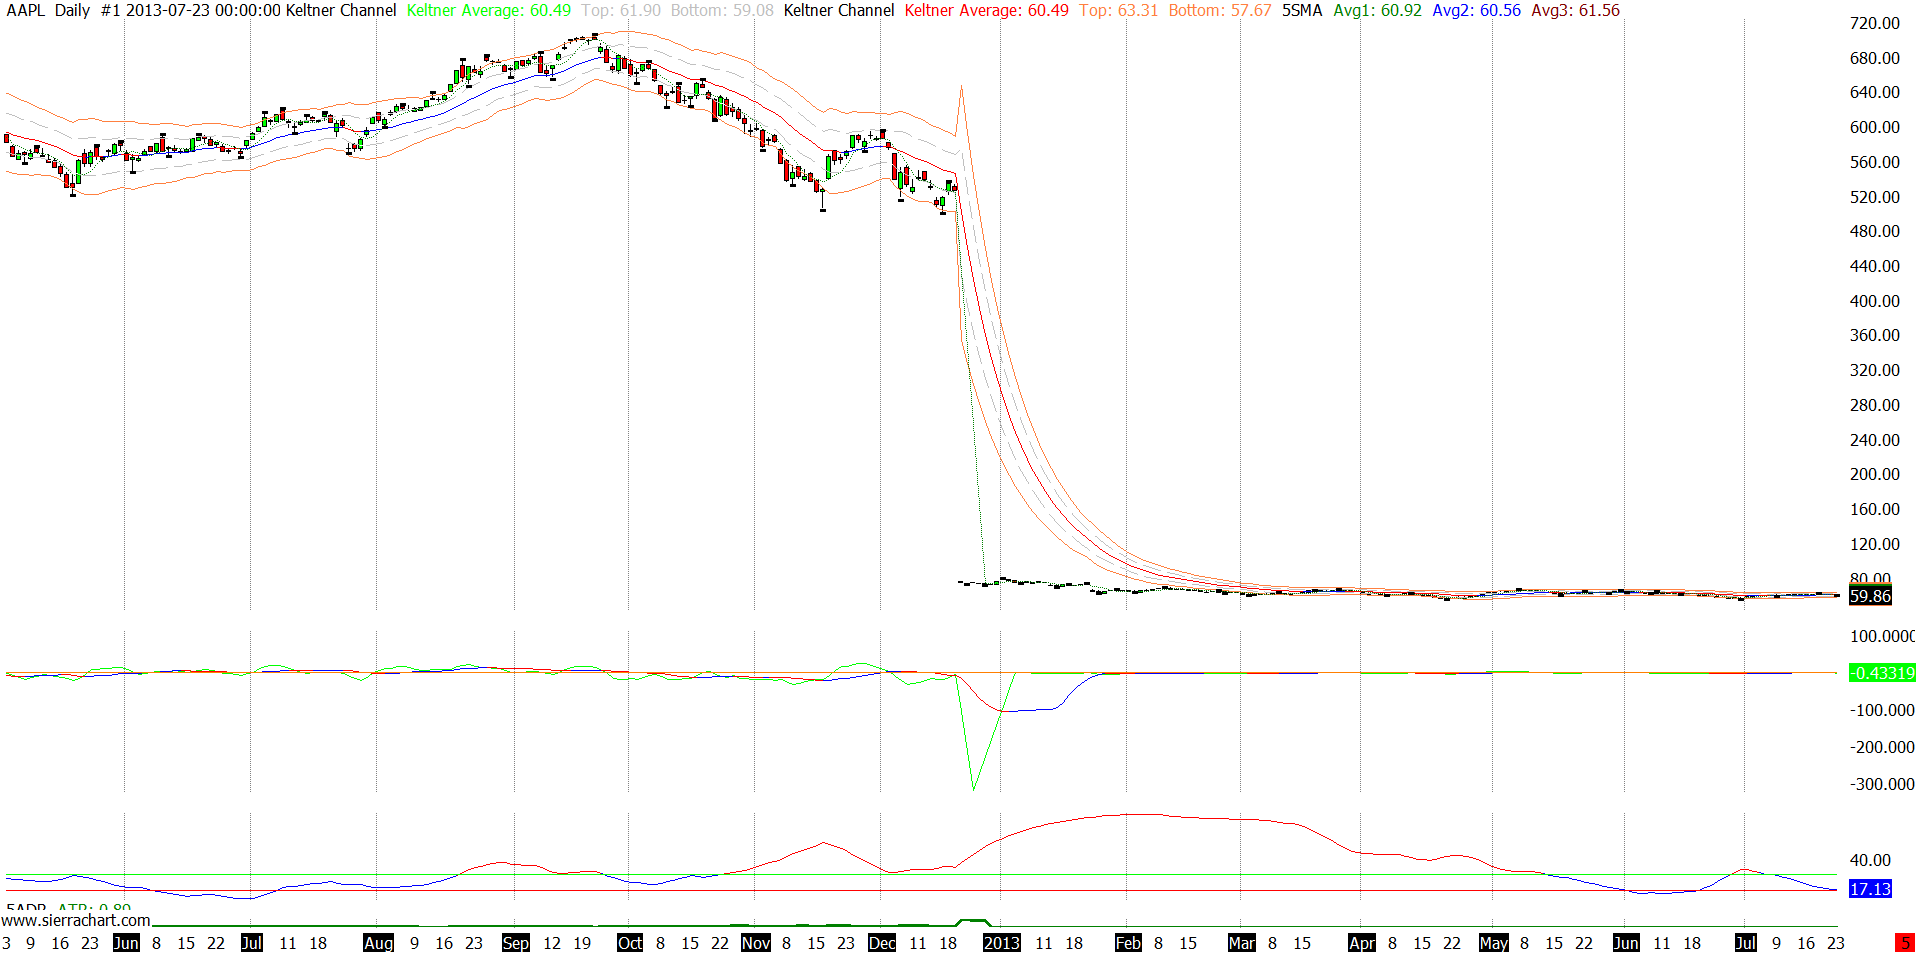The width and height of the screenshot is (1916, 953).
Task: Click the 720.00 price axis label
Action: coord(1875,23)
